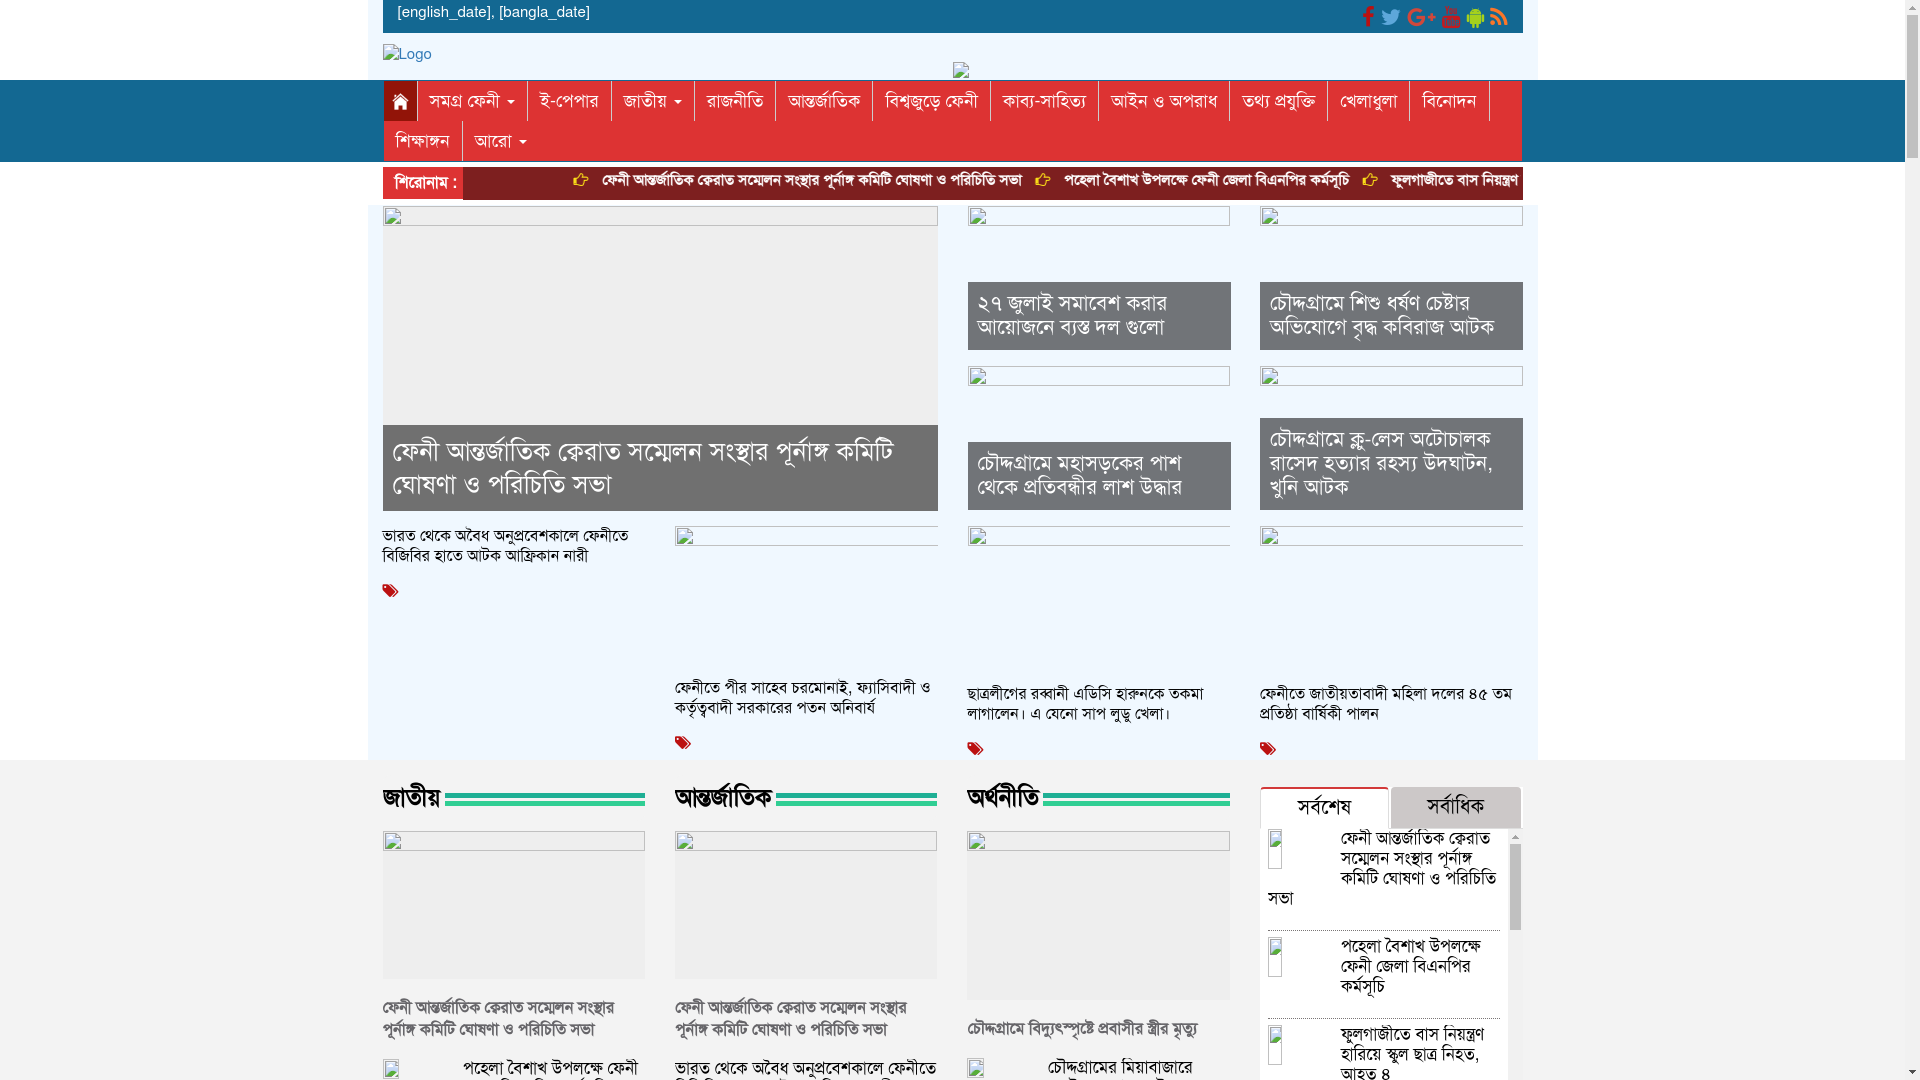Open ফেনীতে পীর সাহেব চরমোনাই article link
The height and width of the screenshot is (1080, 1920).
(802, 698)
